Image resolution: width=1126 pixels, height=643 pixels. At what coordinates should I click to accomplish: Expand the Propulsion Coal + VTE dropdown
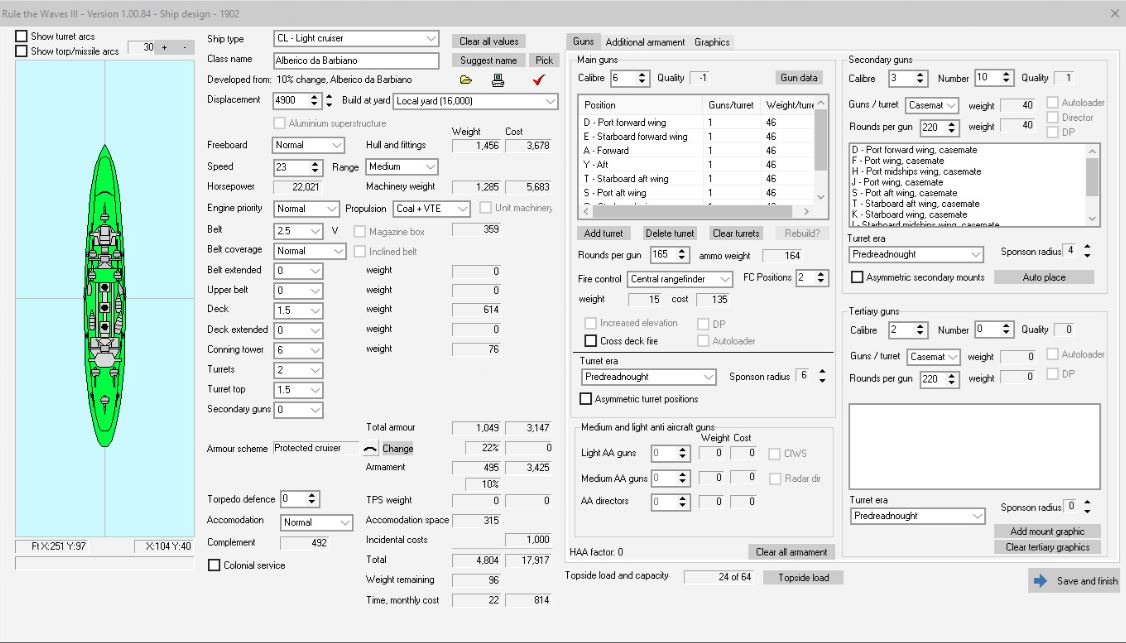(462, 209)
